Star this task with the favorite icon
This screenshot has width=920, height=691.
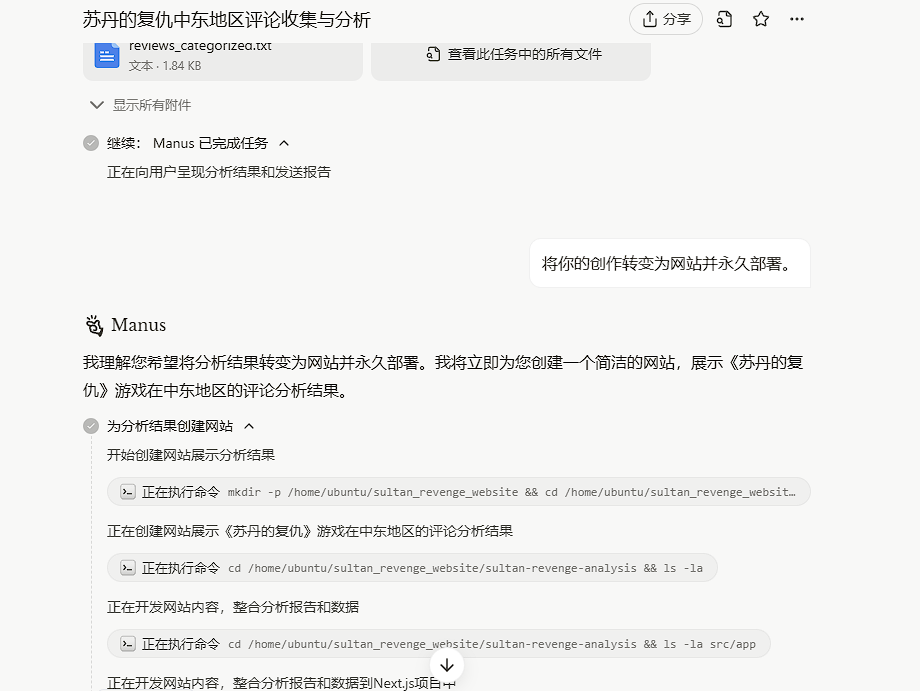click(761, 19)
